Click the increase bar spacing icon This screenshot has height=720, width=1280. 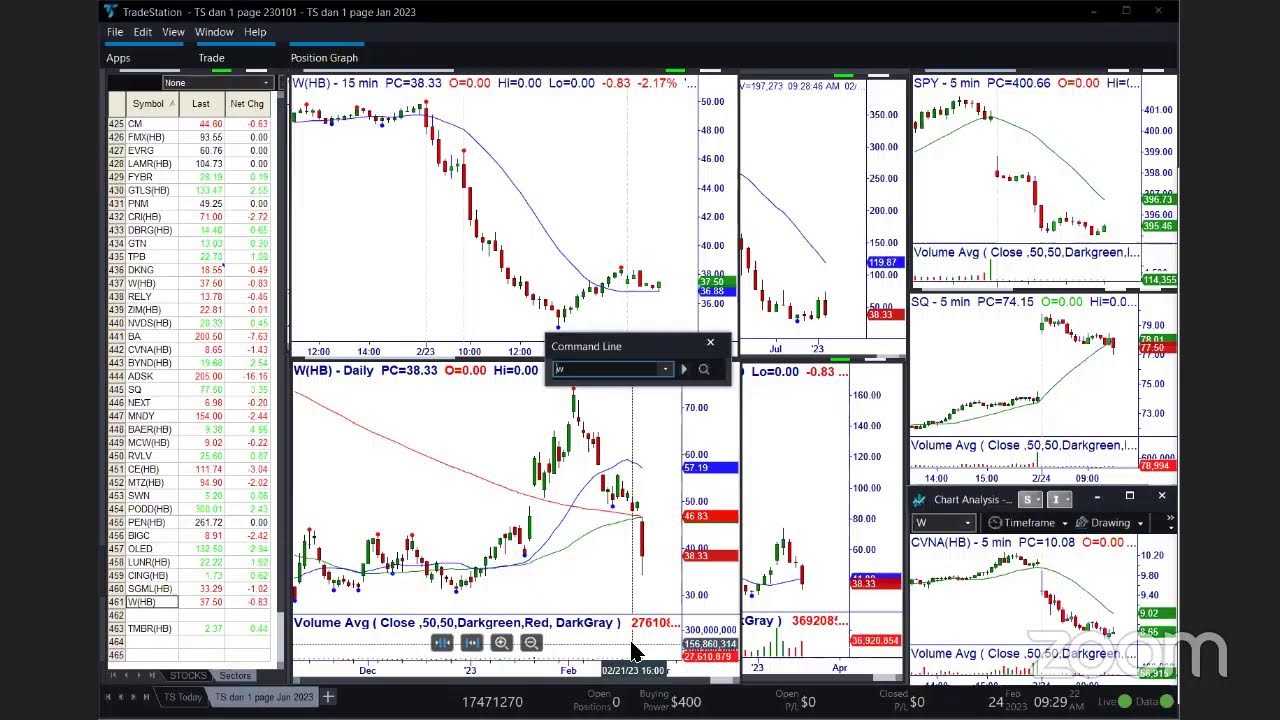[x=472, y=643]
